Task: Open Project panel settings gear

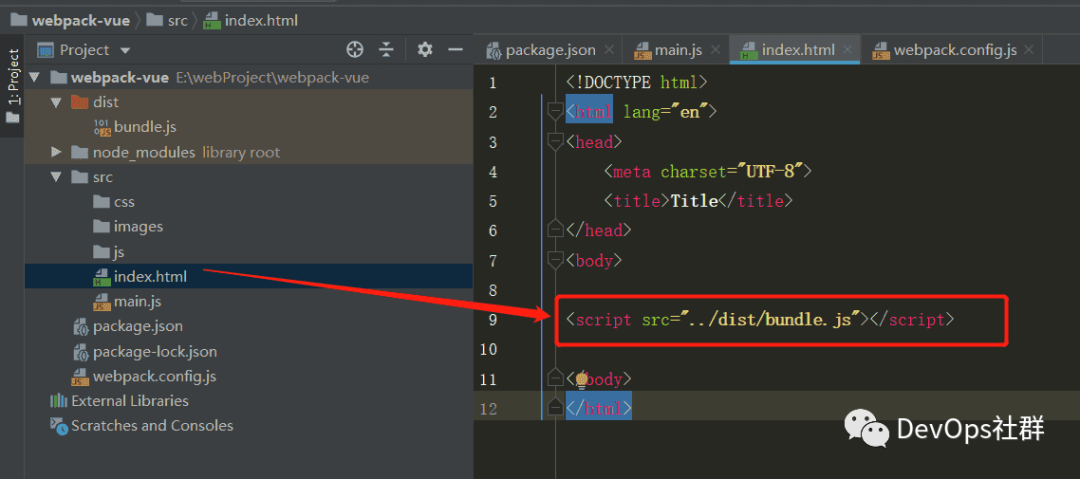Action: (425, 50)
